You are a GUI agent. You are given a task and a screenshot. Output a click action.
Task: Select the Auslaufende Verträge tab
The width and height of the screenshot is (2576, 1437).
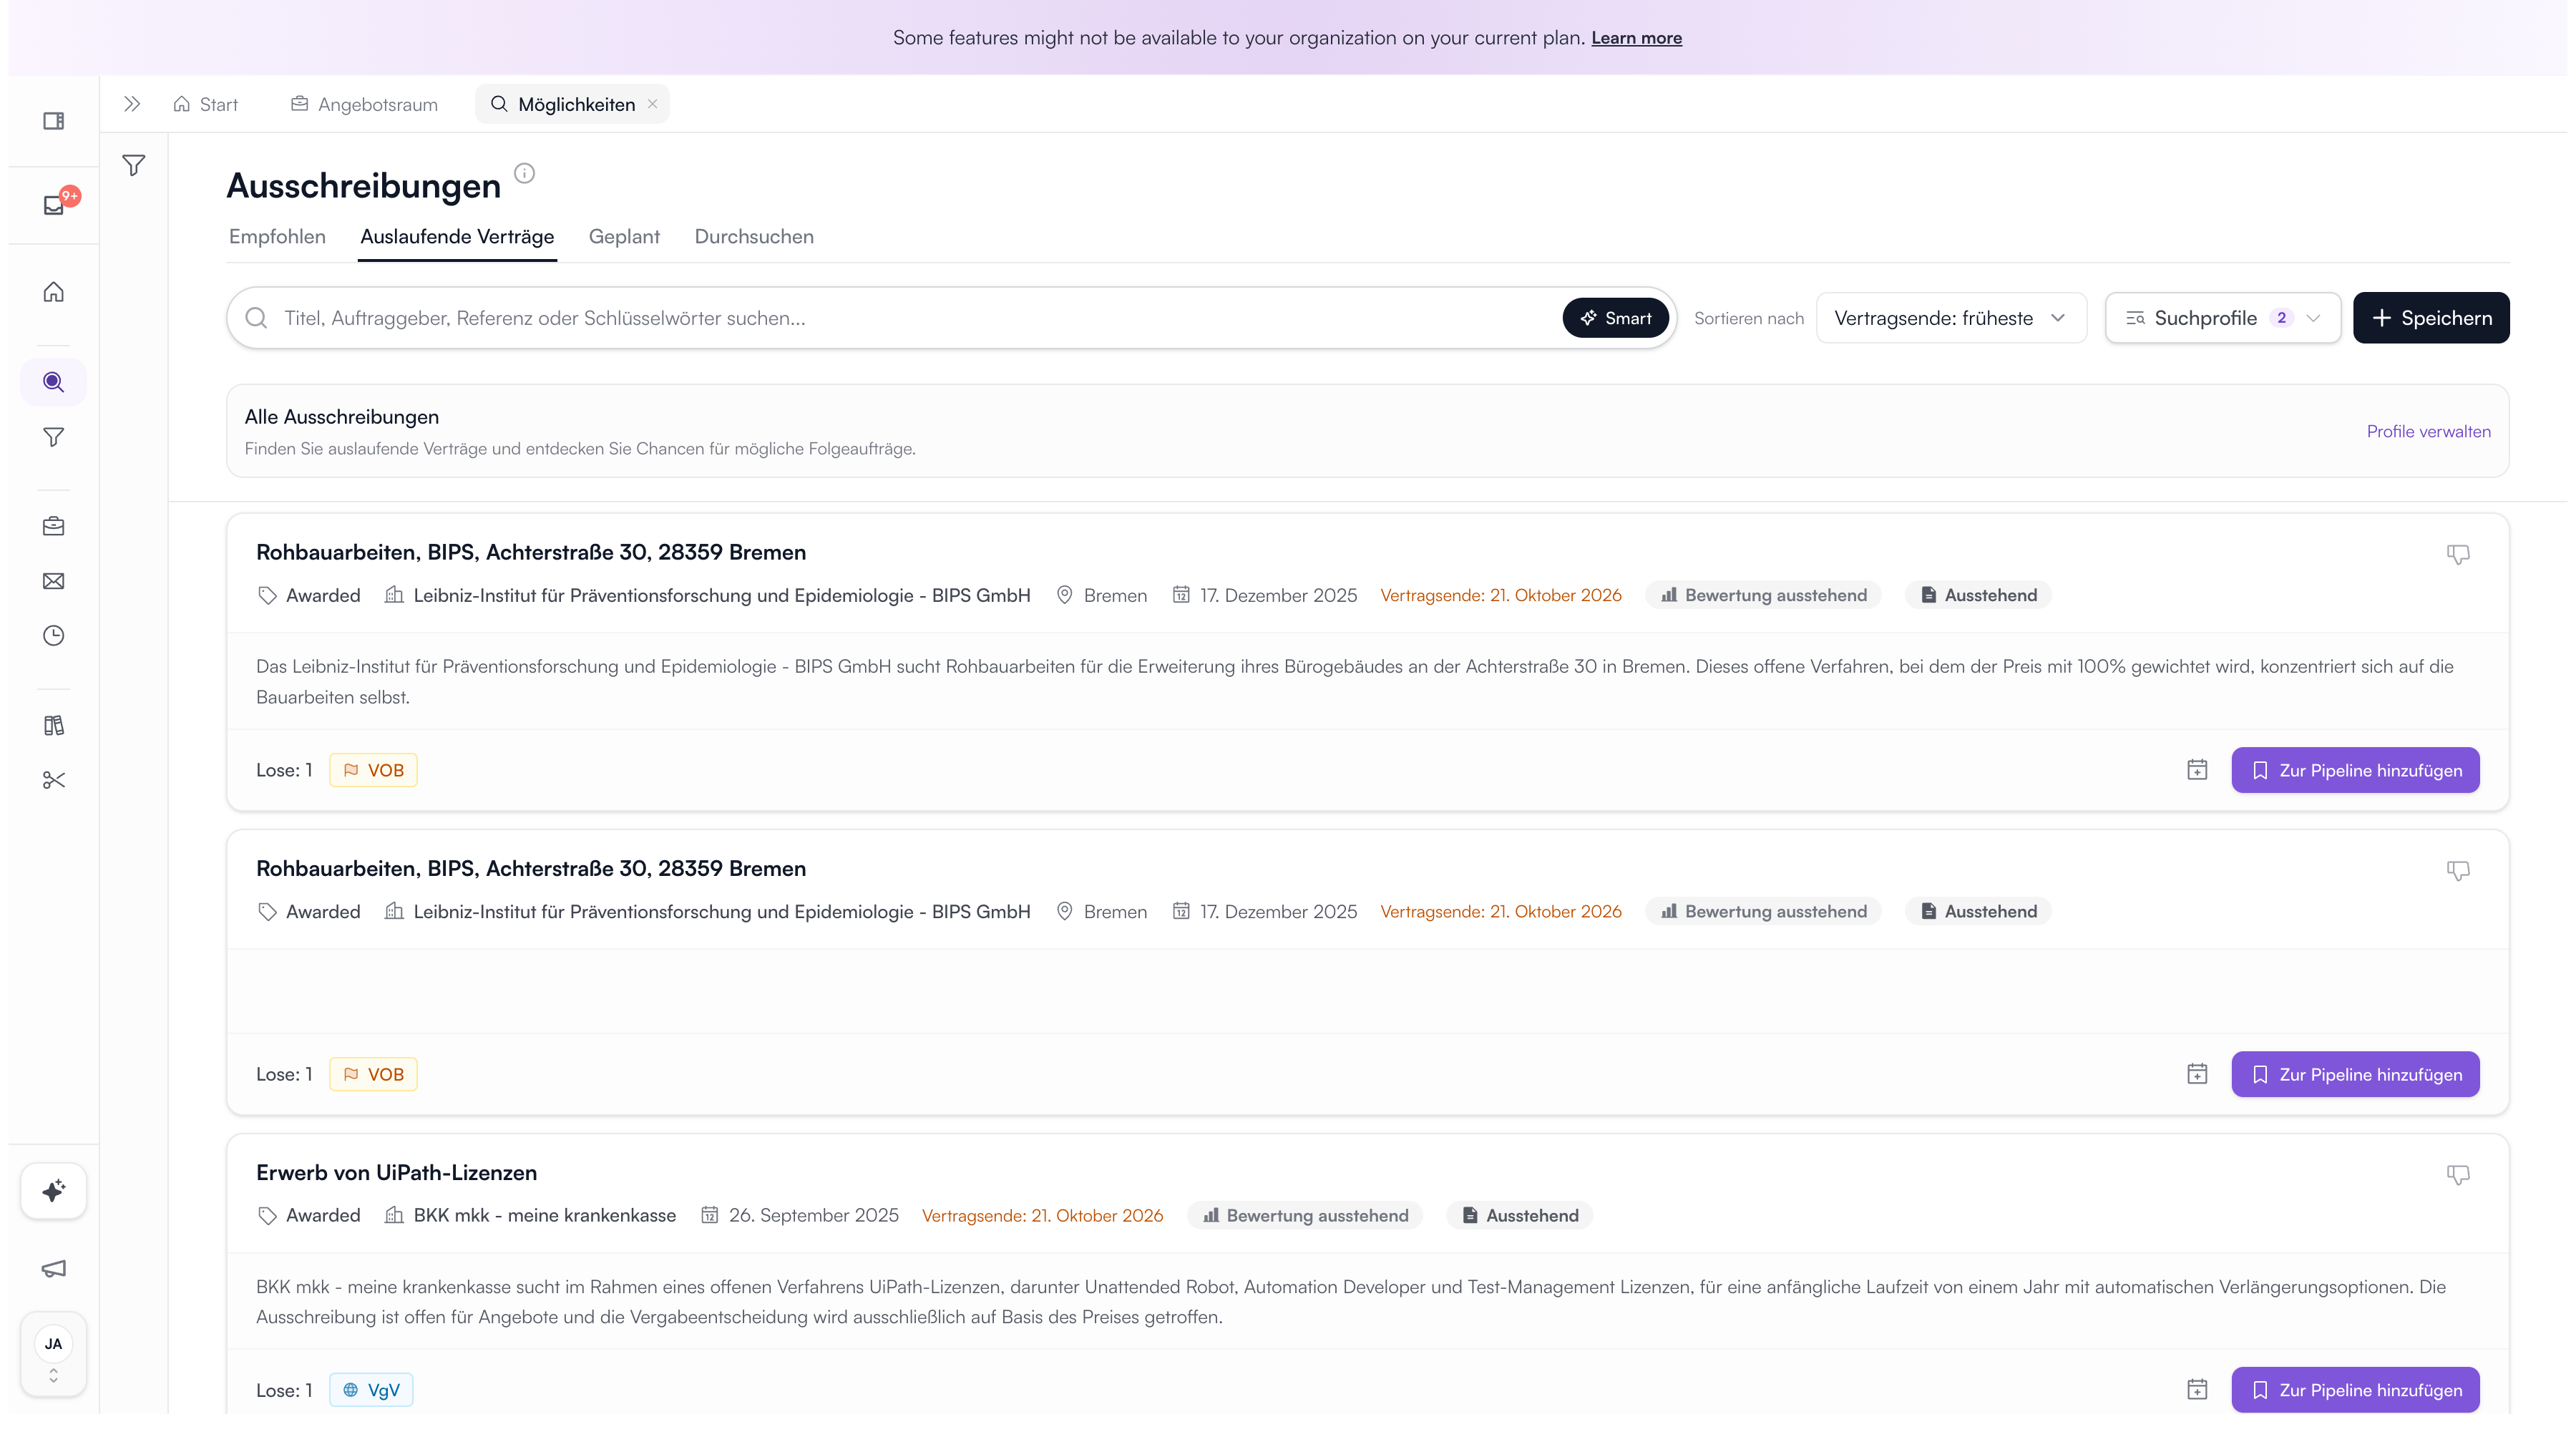tap(457, 236)
